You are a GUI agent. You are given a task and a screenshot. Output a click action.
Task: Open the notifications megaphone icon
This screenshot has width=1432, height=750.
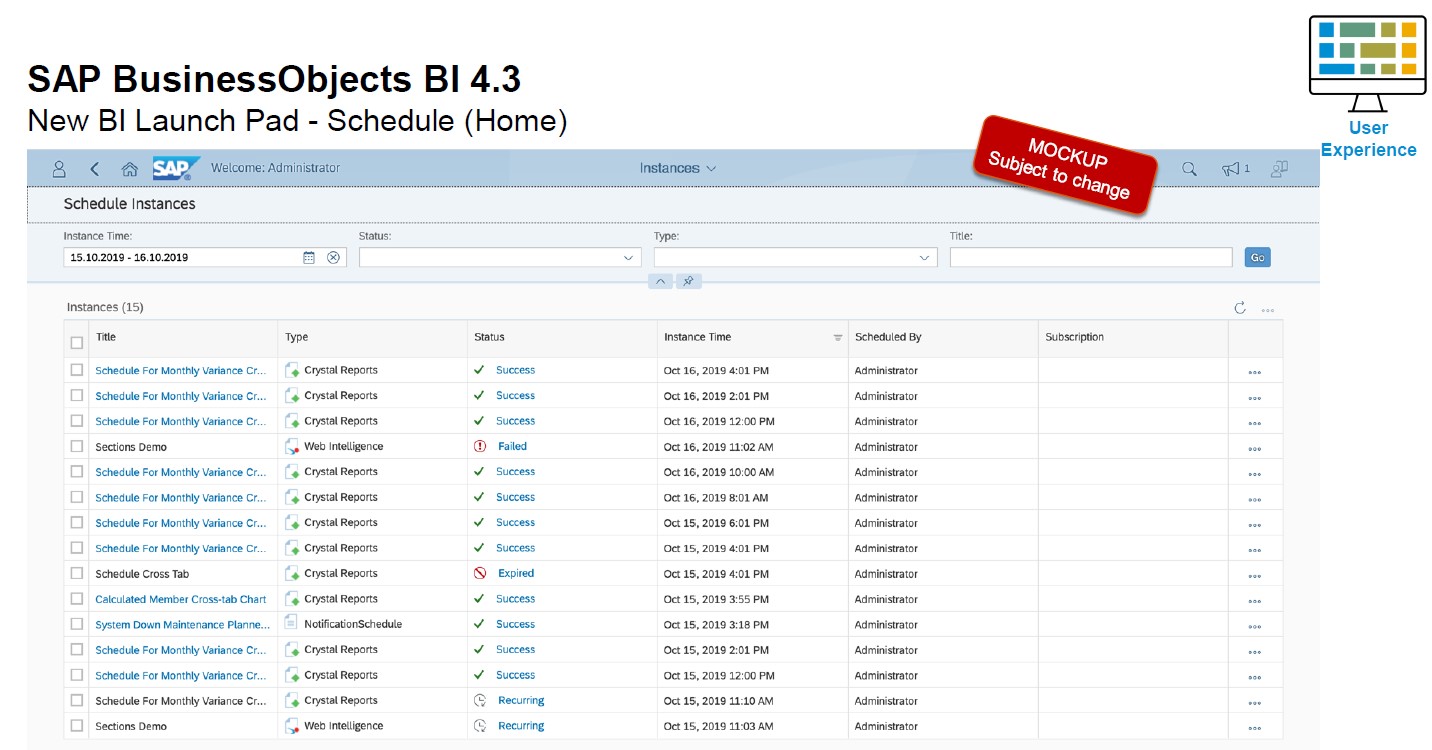[1231, 169]
